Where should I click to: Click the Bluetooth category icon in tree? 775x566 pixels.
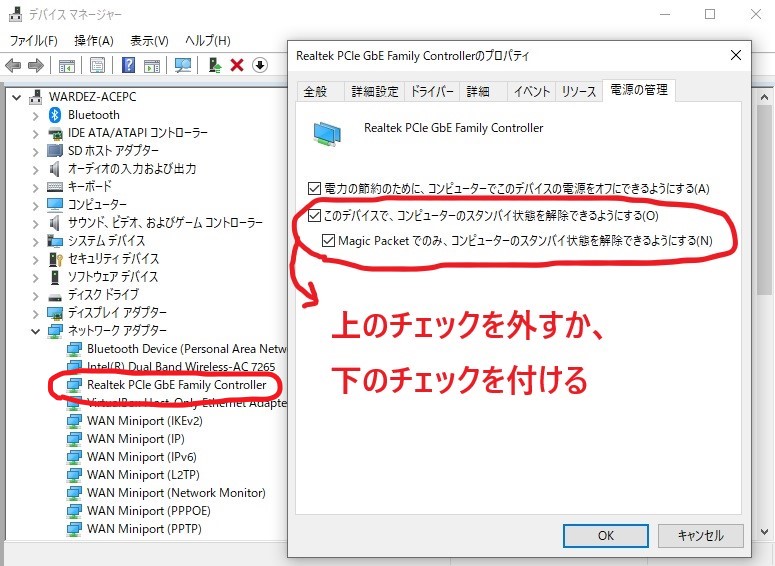[x=56, y=115]
